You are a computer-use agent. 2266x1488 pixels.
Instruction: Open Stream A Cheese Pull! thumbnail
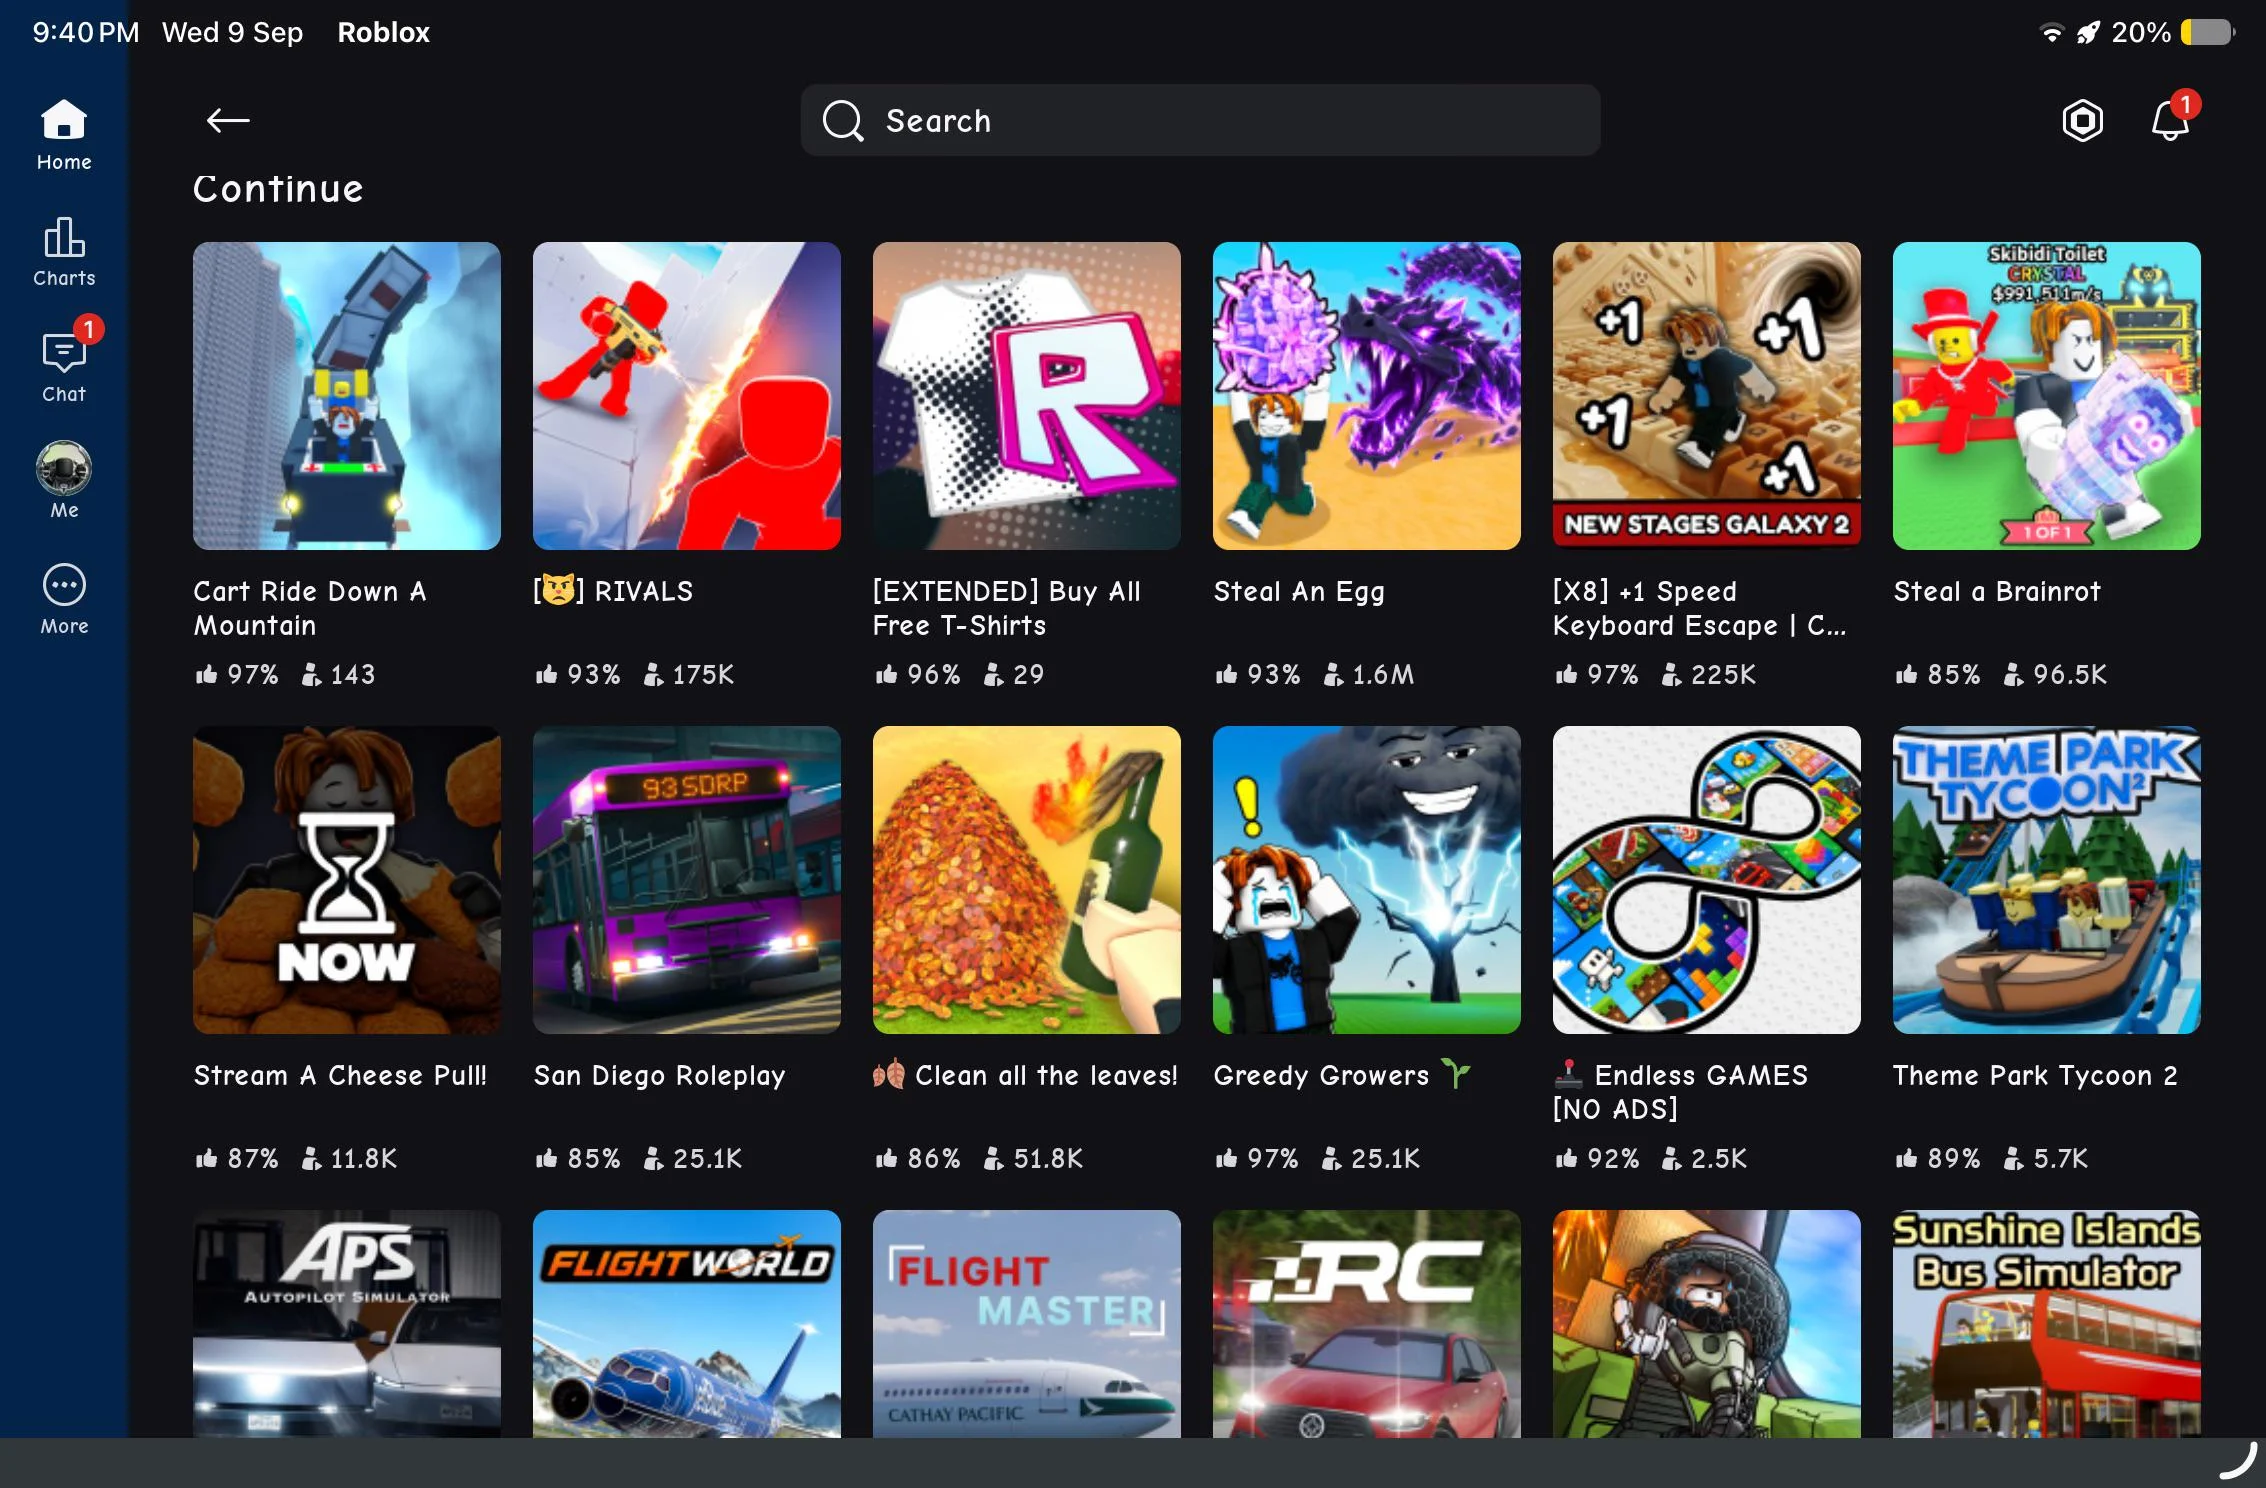coord(347,880)
